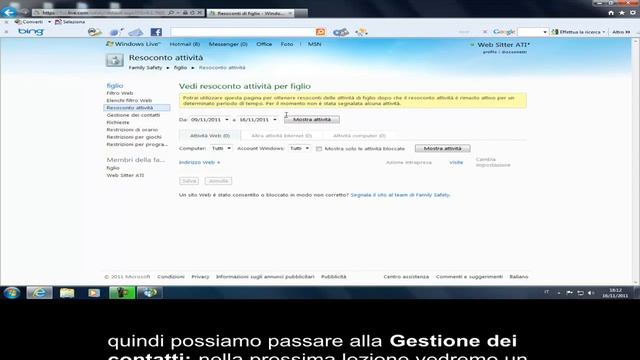The width and height of the screenshot is (640, 360).
Task: Open the media player taskbar icon
Action: pos(94,293)
